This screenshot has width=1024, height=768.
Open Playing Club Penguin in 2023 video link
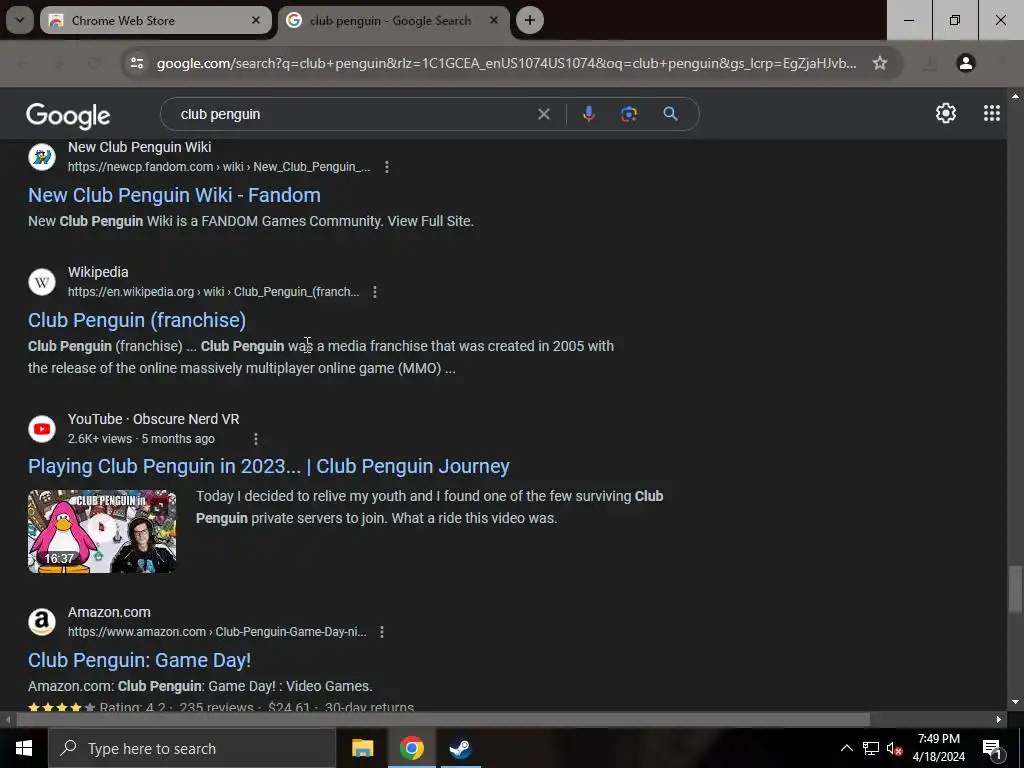269,466
